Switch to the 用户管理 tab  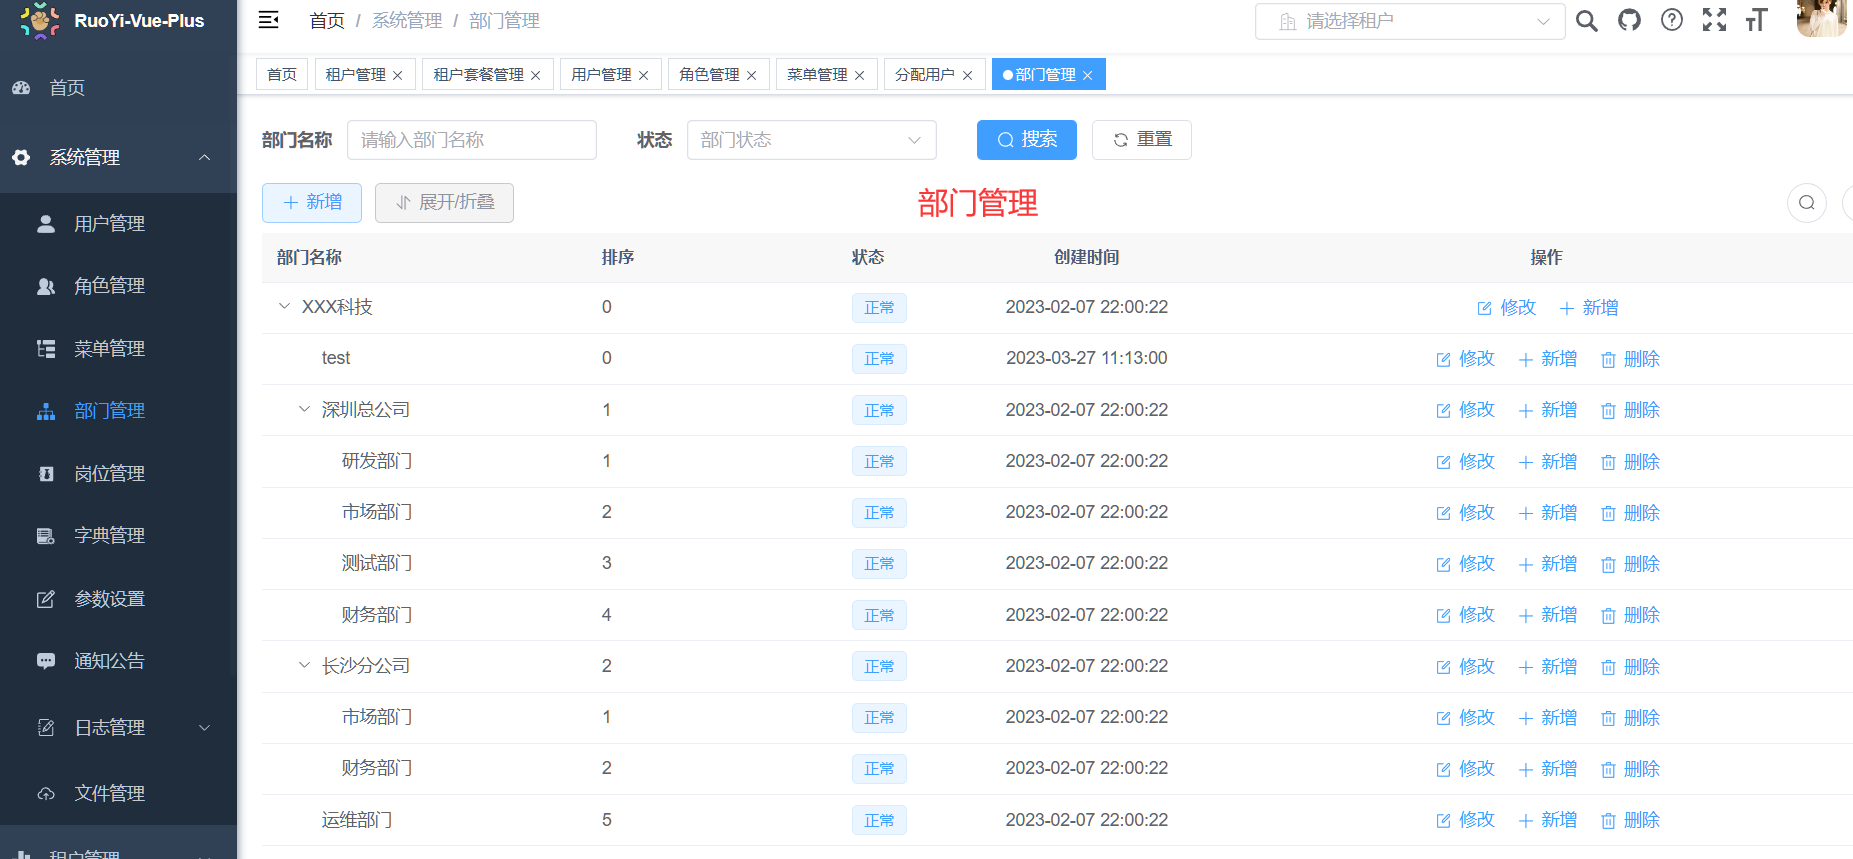point(601,75)
